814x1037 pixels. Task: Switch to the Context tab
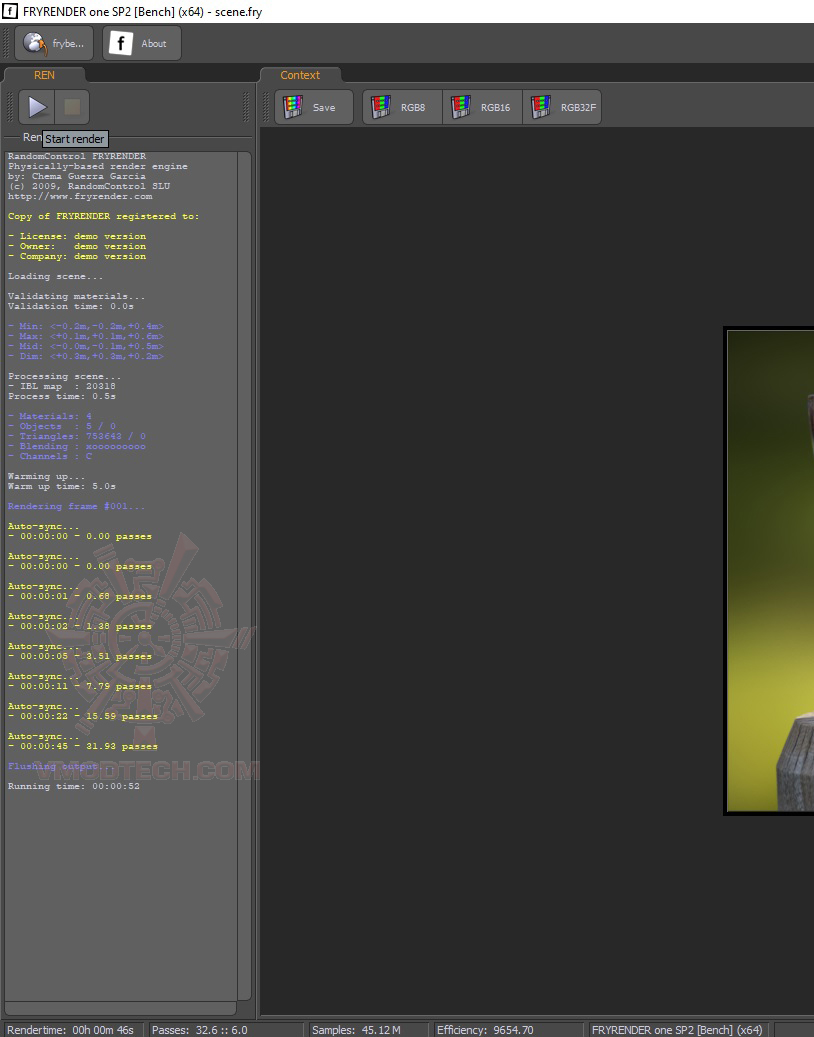coord(300,75)
